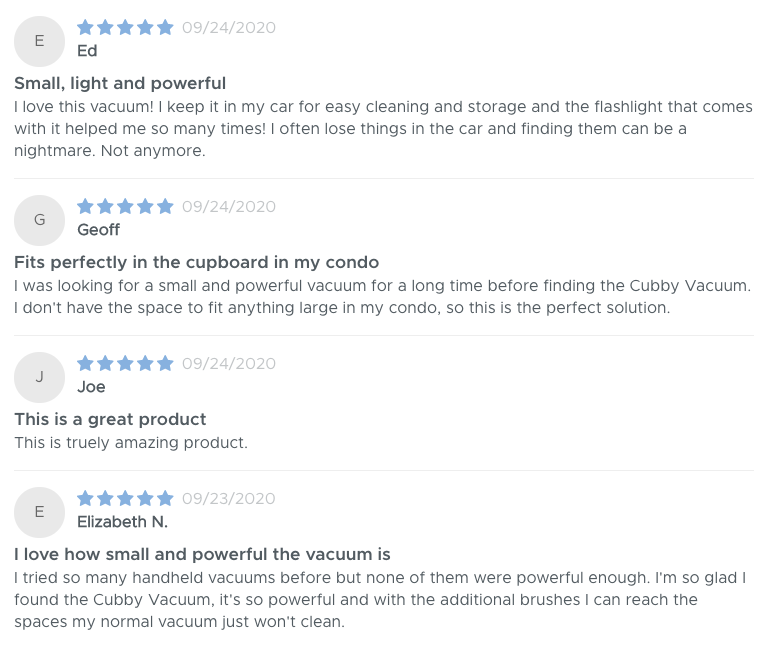Click "This is a great product" heading
Screen dimensions: 772x670
(x=110, y=419)
